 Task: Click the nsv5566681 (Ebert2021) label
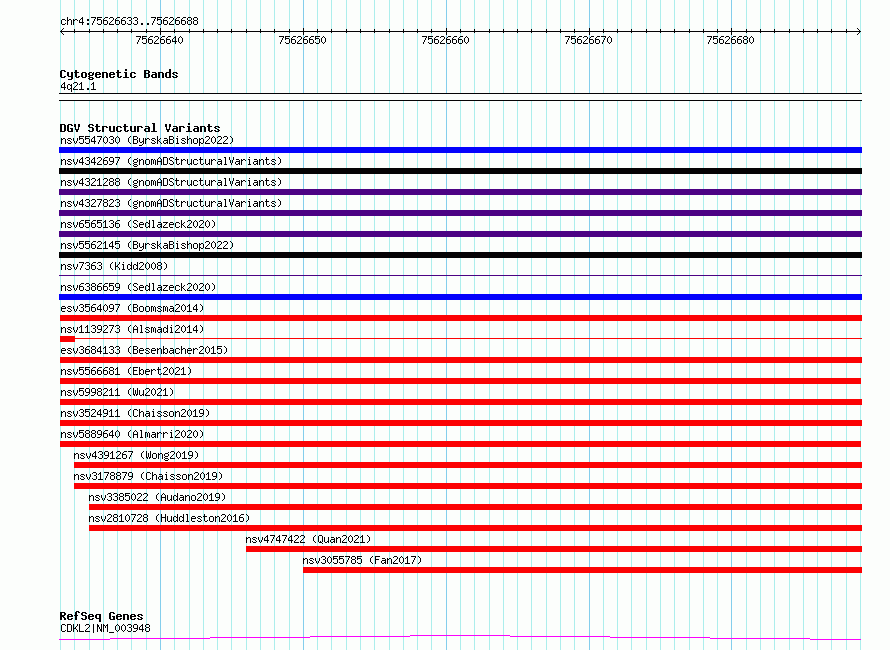click(126, 371)
